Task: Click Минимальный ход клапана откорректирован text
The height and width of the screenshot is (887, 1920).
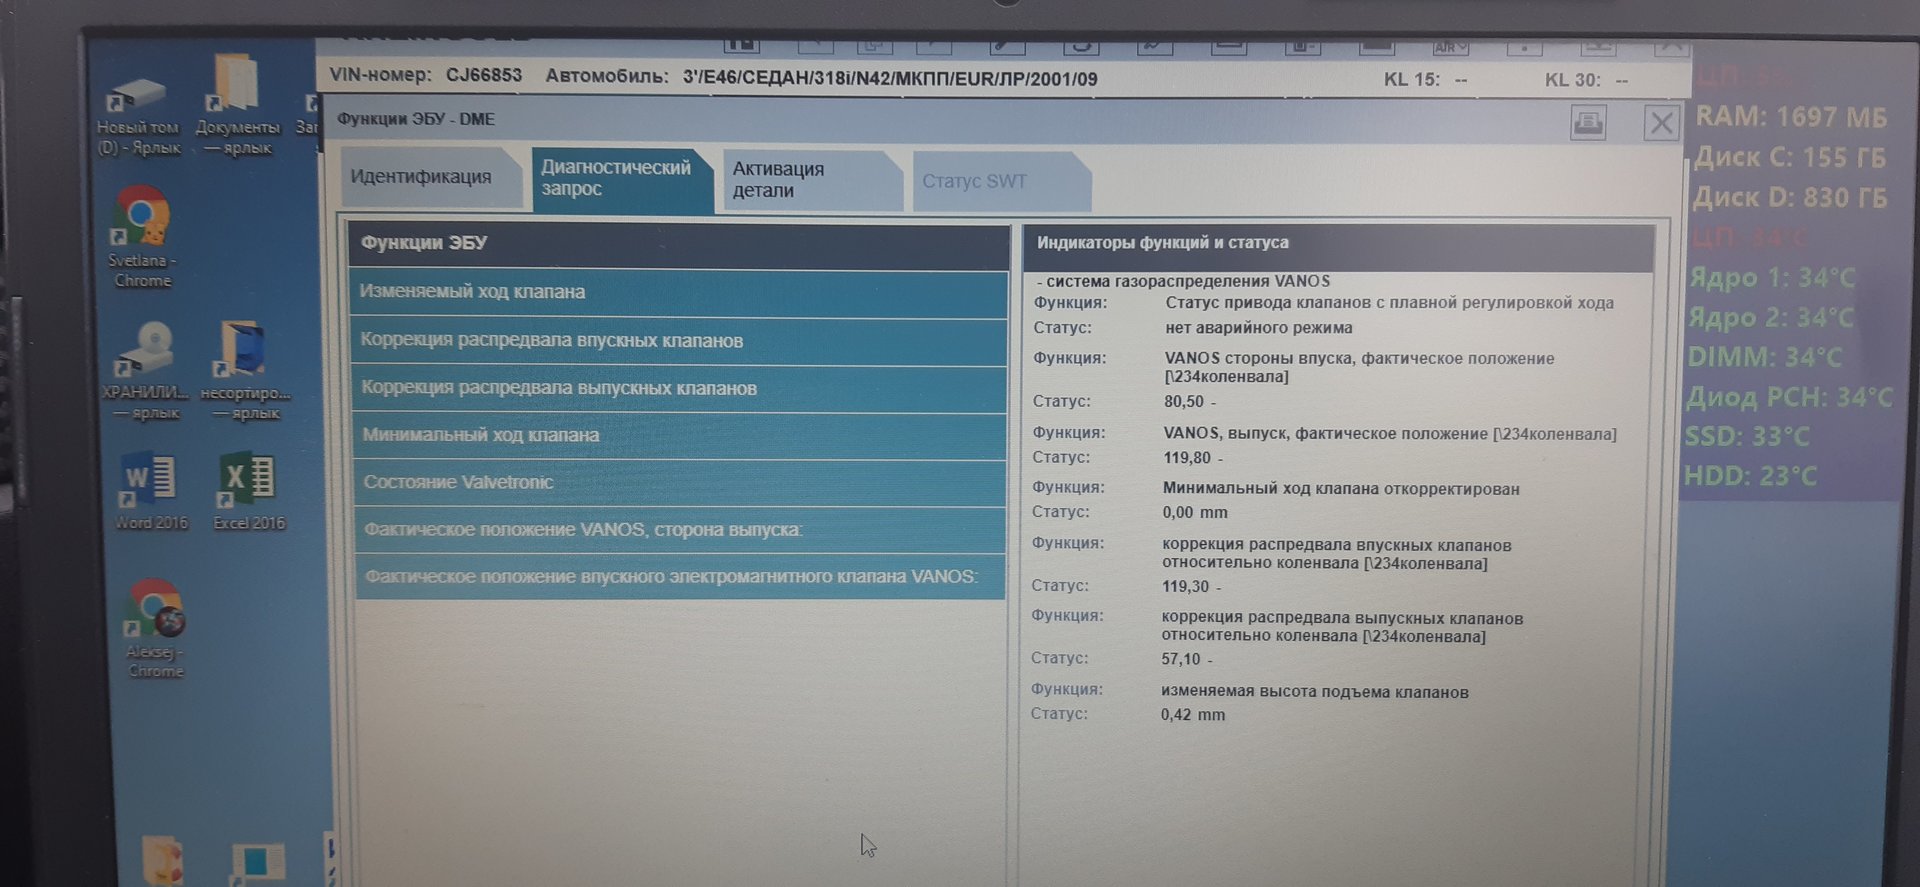Action: (1341, 489)
